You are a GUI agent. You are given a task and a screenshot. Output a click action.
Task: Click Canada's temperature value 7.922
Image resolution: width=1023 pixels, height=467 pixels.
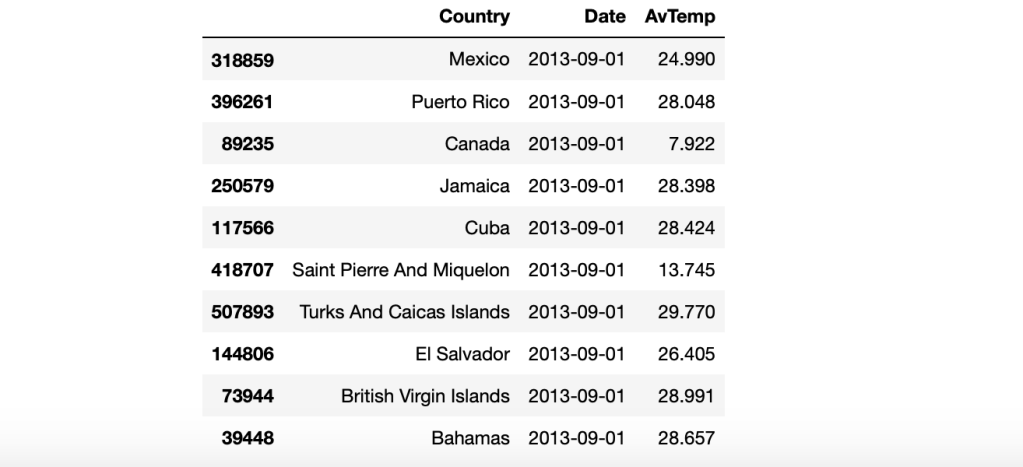pos(693,144)
